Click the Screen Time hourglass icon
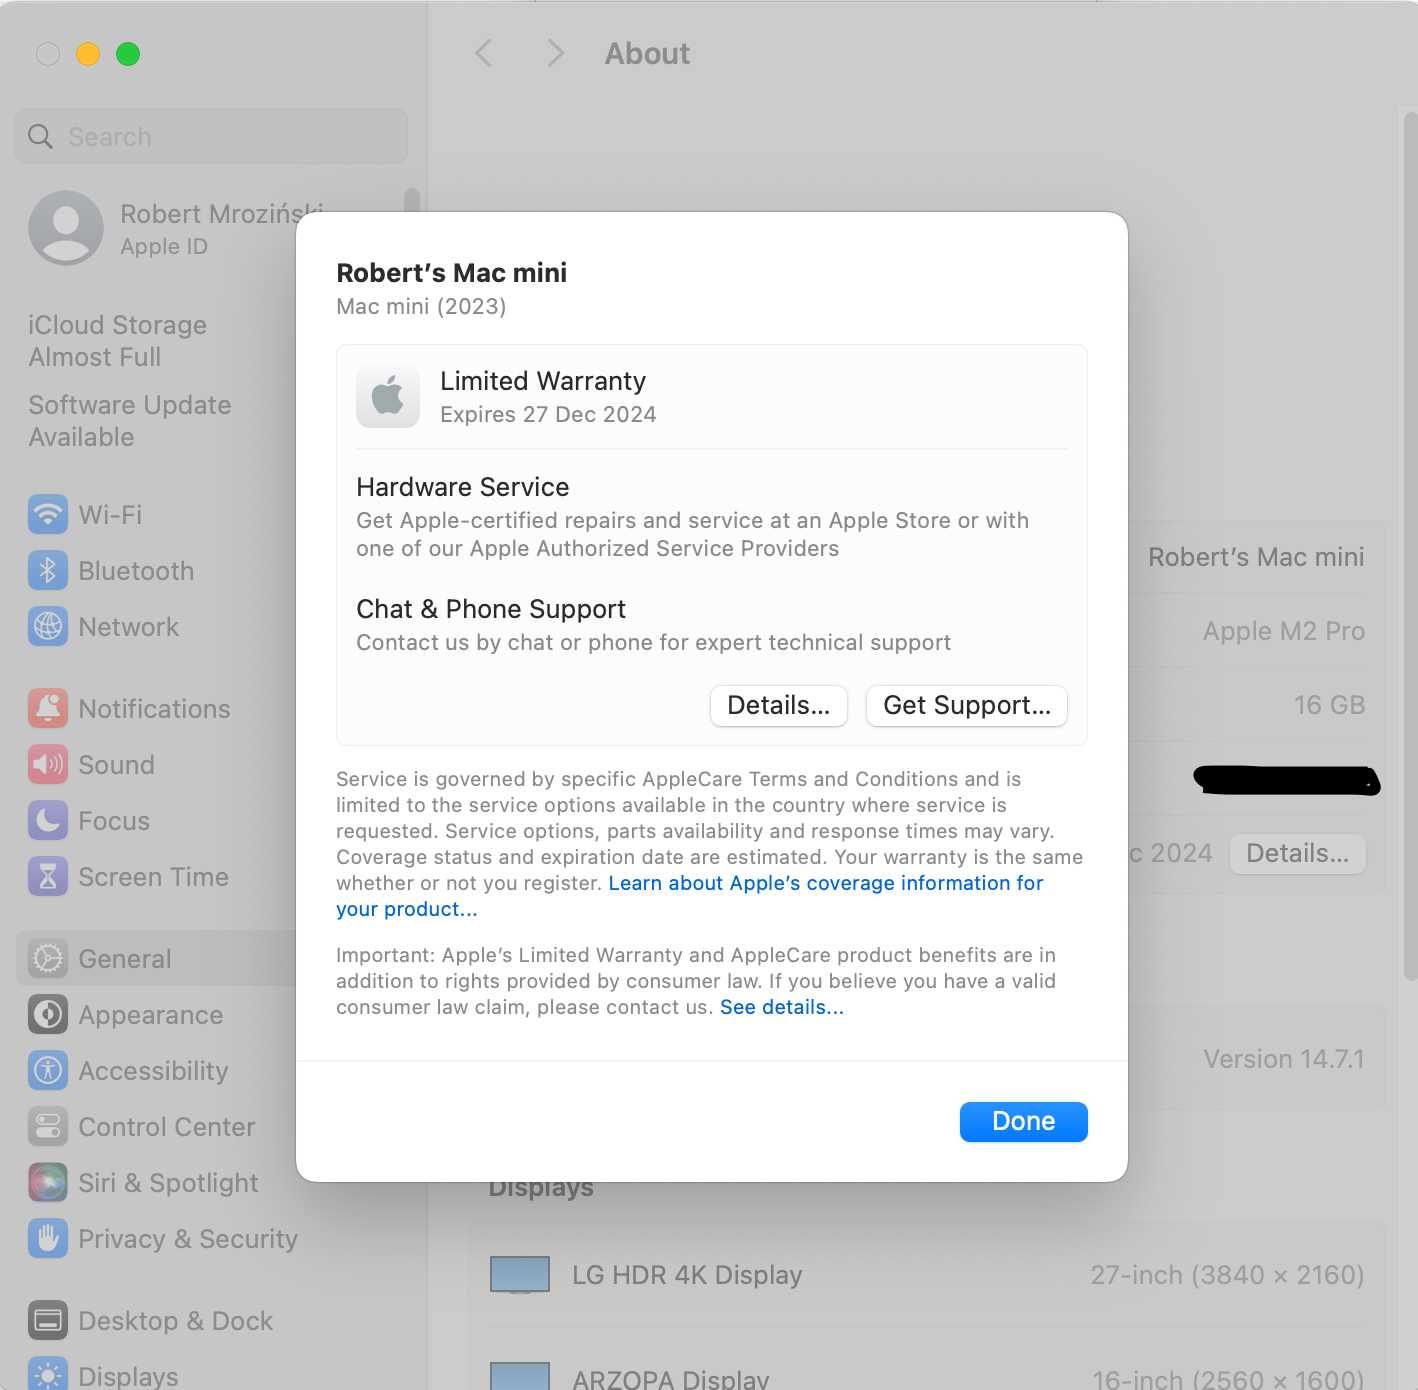Image resolution: width=1418 pixels, height=1390 pixels. pyautogui.click(x=48, y=877)
